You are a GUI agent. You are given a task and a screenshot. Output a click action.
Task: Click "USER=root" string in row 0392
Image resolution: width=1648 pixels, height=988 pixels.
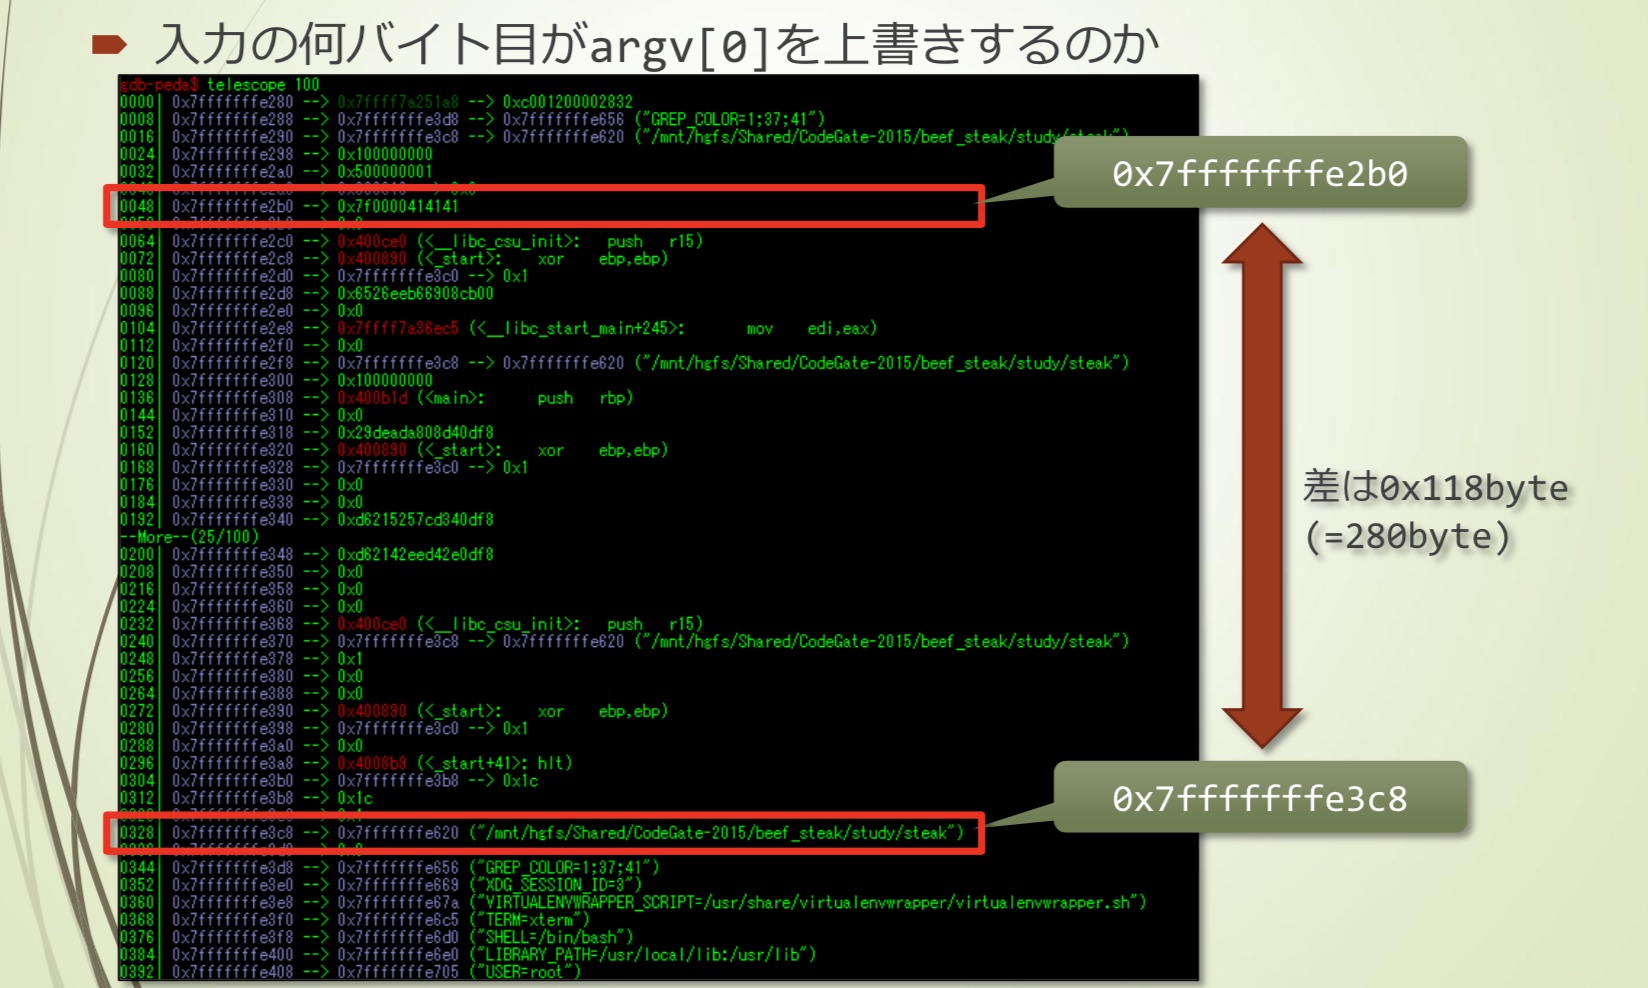tap(525, 972)
